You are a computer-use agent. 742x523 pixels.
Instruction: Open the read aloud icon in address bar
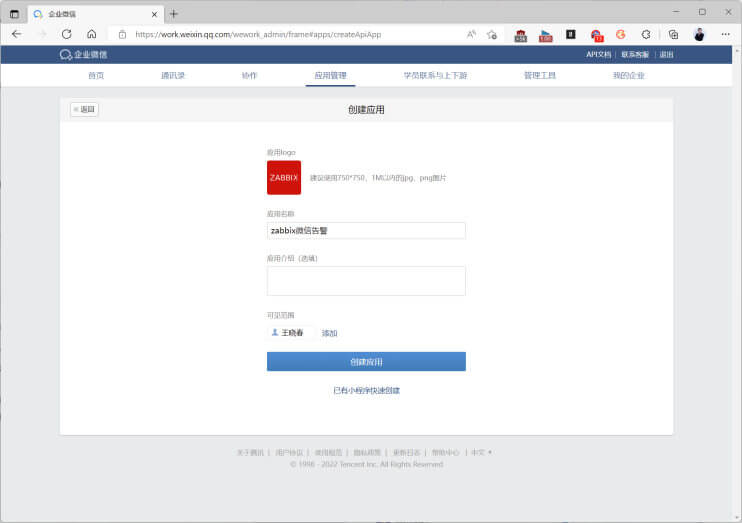471,34
